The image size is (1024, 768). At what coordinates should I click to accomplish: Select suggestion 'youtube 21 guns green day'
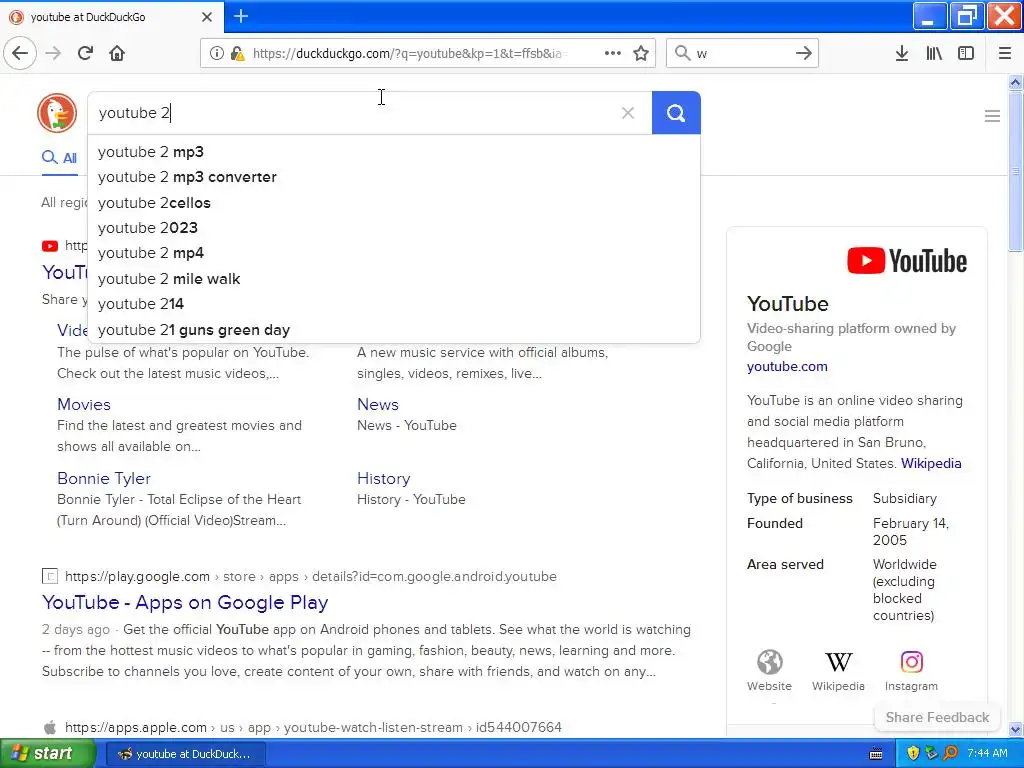pos(394,330)
